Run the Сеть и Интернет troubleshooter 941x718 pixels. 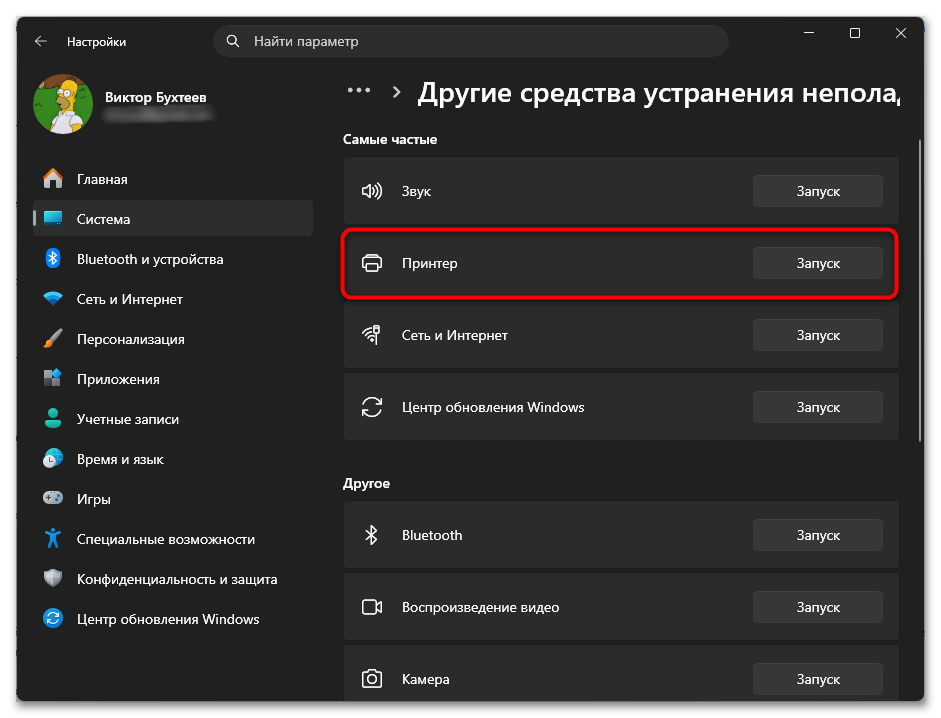coord(817,335)
